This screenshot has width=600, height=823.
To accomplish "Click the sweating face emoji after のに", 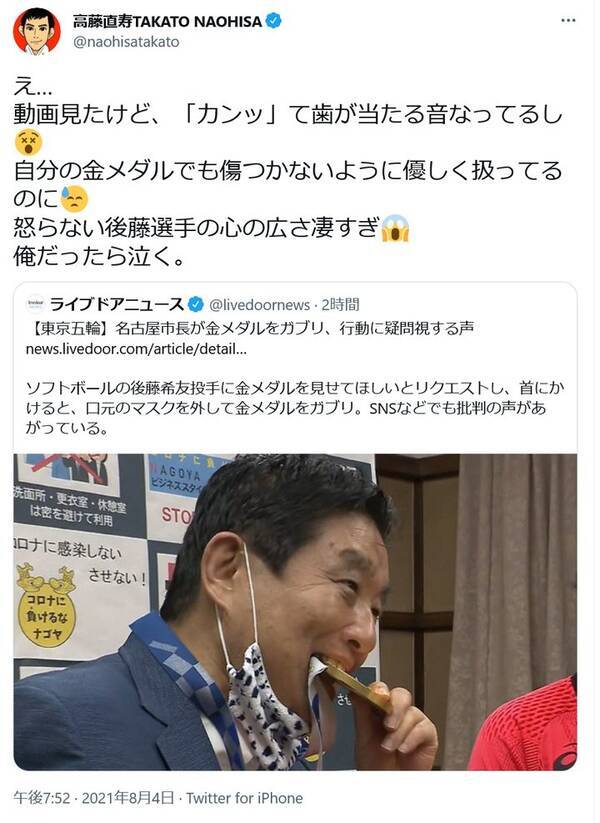I will [73, 198].
